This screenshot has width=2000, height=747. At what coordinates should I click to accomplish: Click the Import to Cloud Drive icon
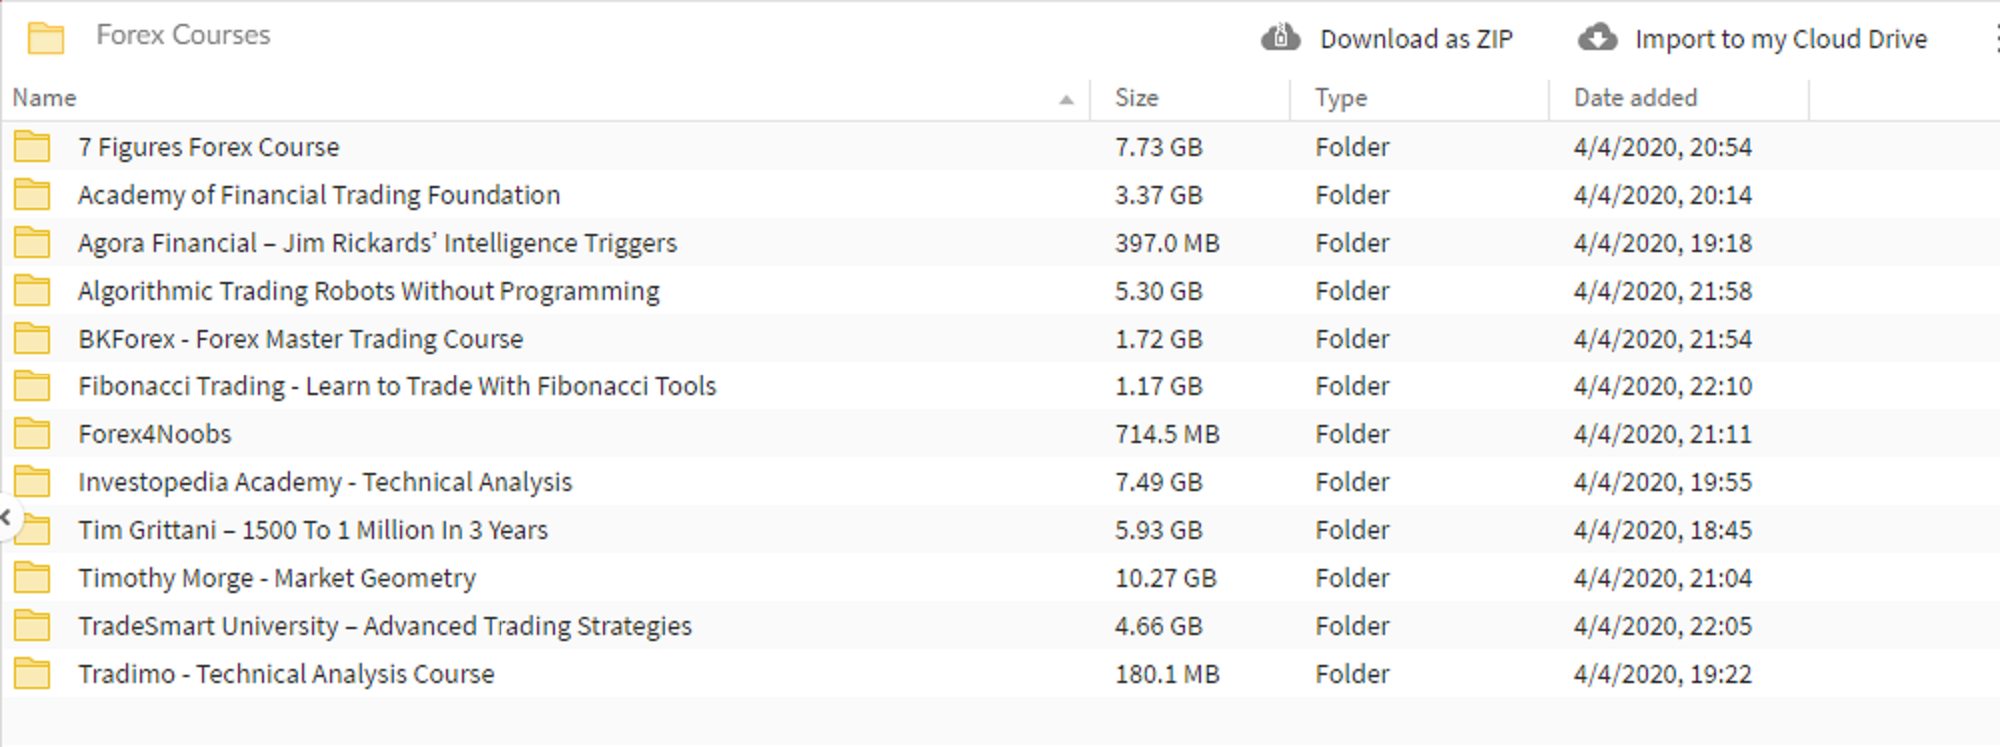(1597, 38)
